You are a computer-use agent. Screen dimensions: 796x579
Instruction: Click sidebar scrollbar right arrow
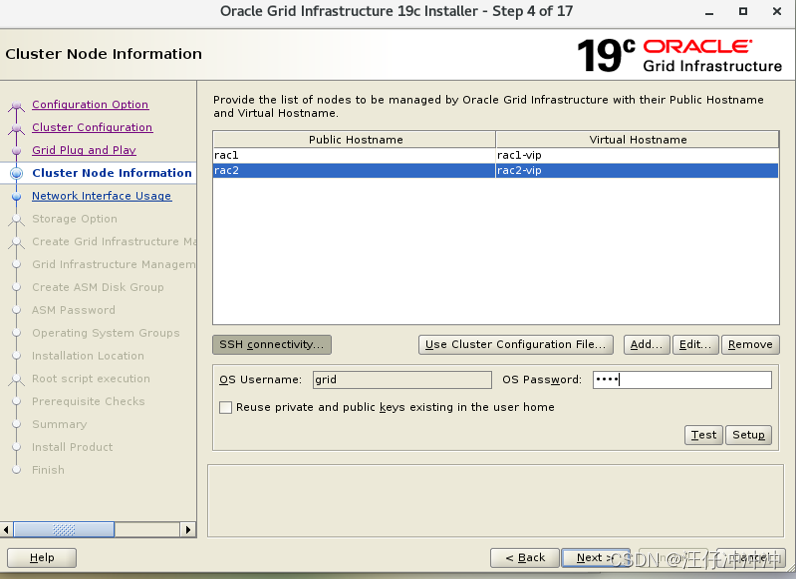pyautogui.click(x=188, y=530)
